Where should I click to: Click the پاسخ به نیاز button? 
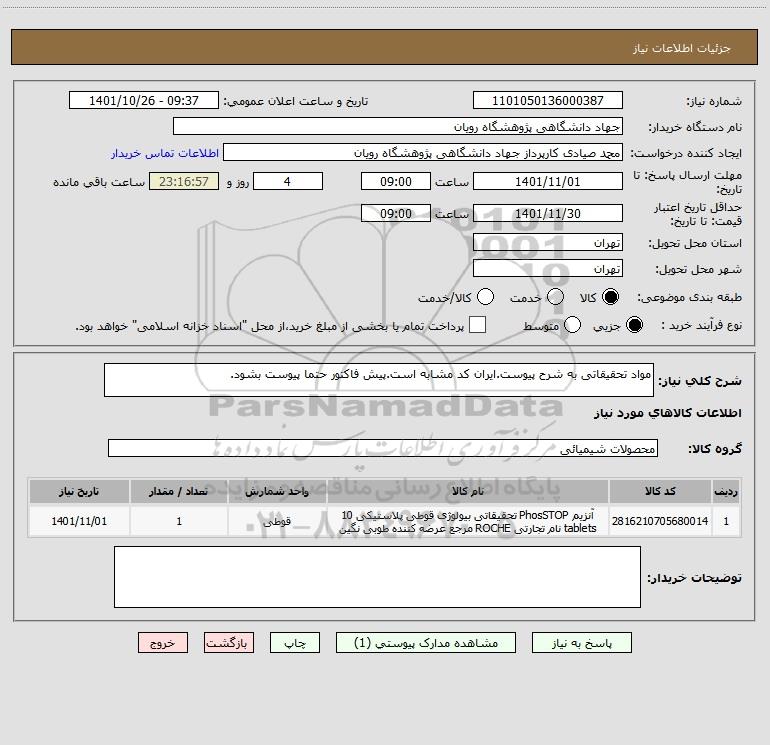click(582, 643)
